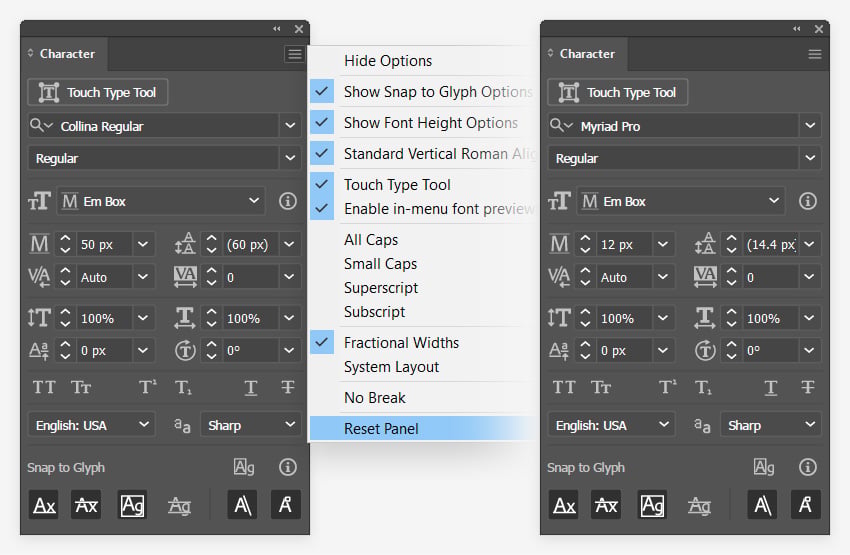Choose Superscript from flyout menu

pyautogui.click(x=423, y=288)
